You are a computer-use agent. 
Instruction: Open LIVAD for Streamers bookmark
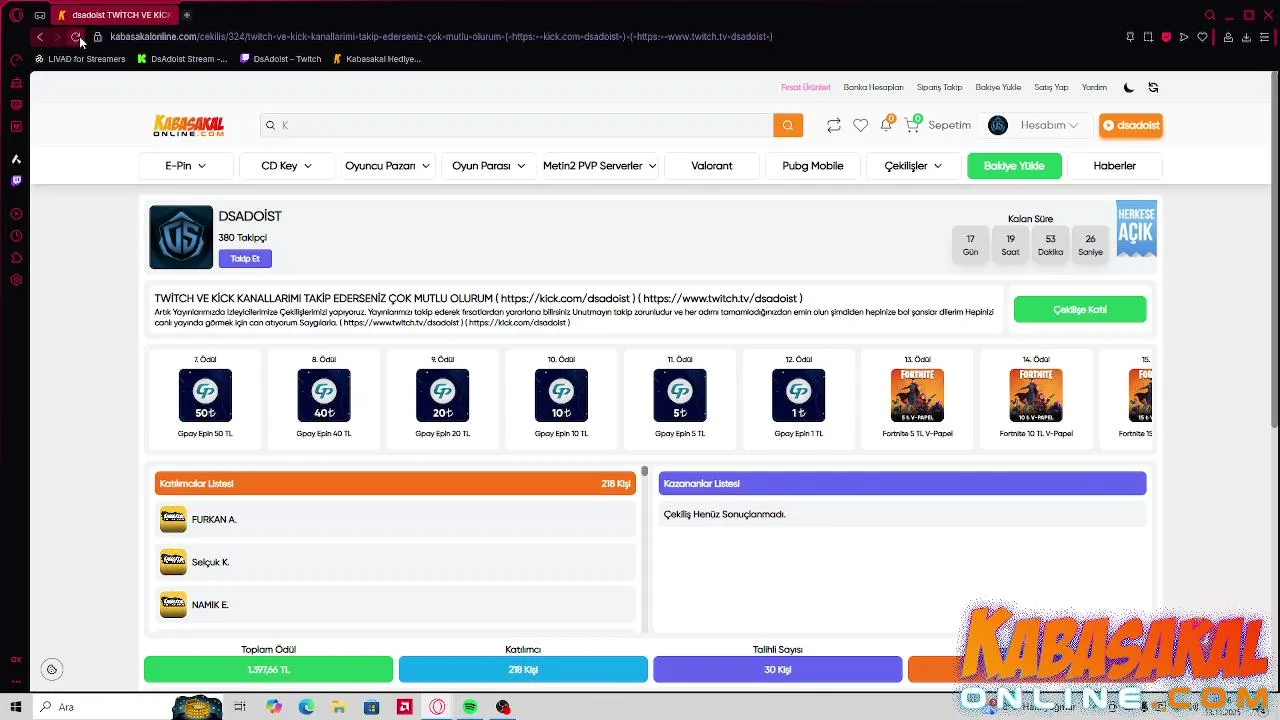[x=80, y=59]
